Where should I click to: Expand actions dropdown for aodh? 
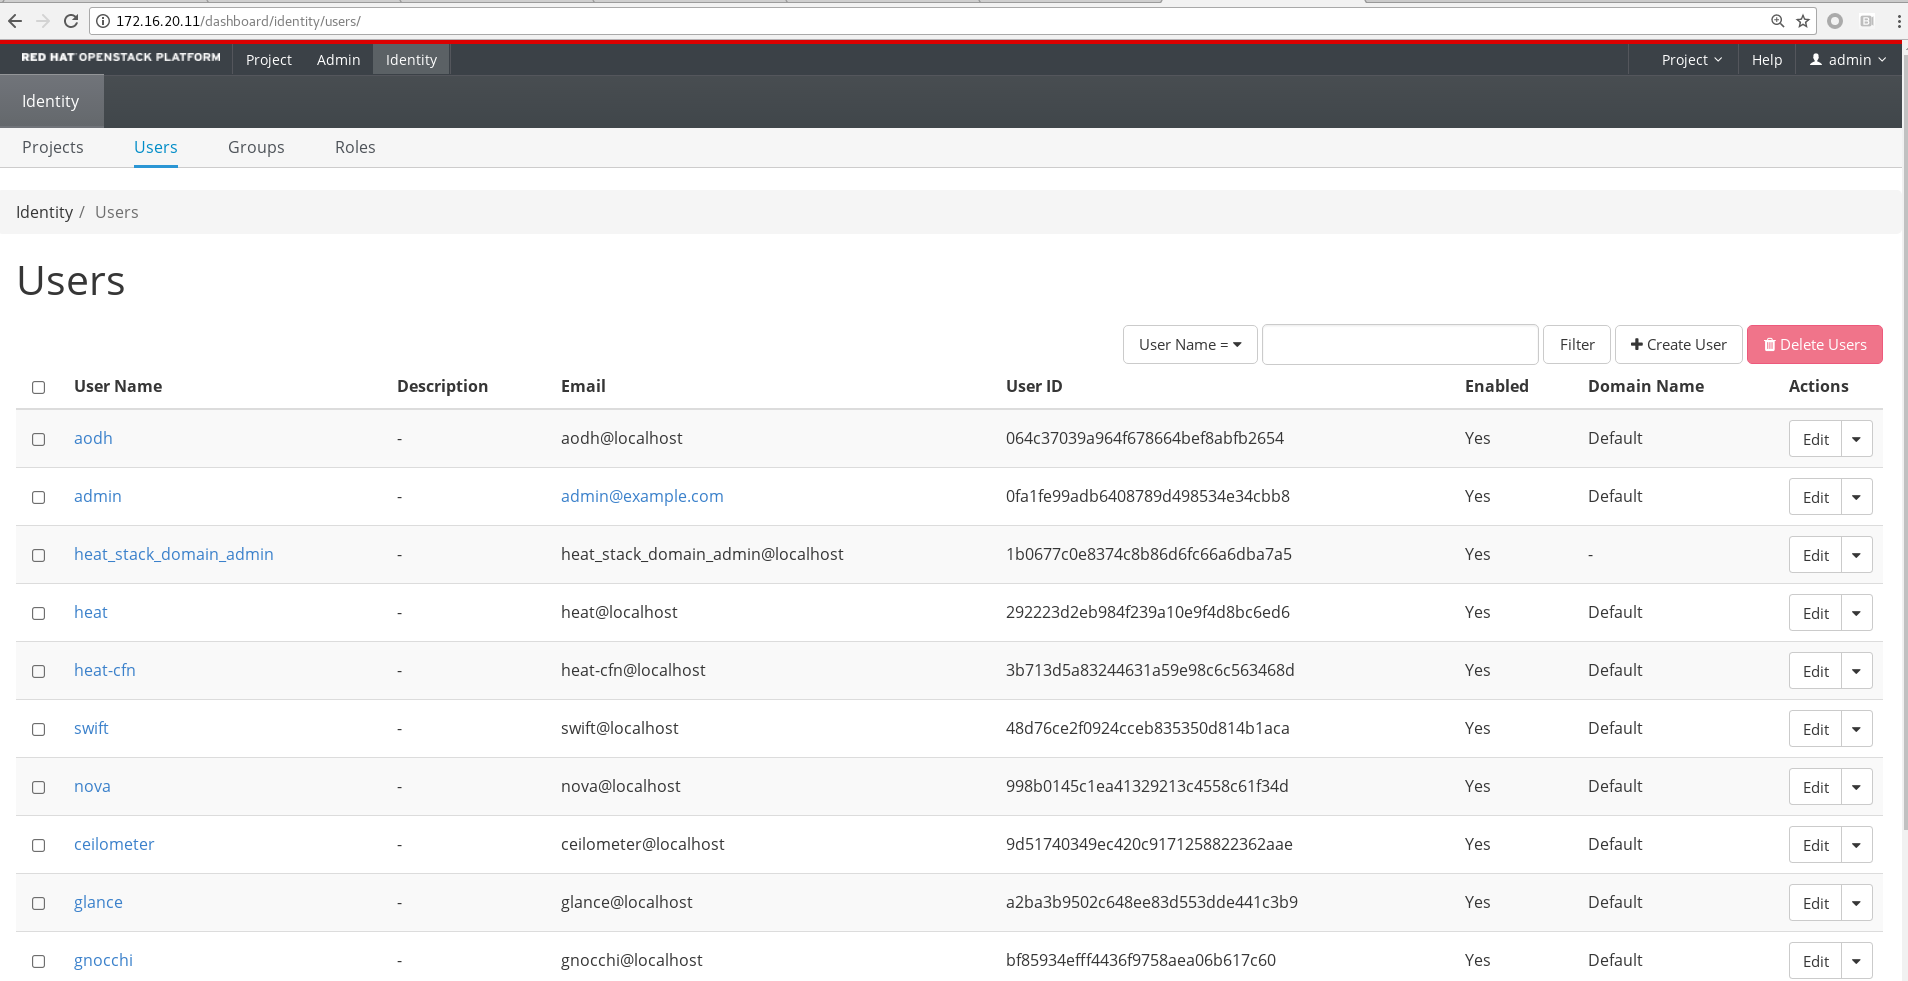[x=1856, y=439]
